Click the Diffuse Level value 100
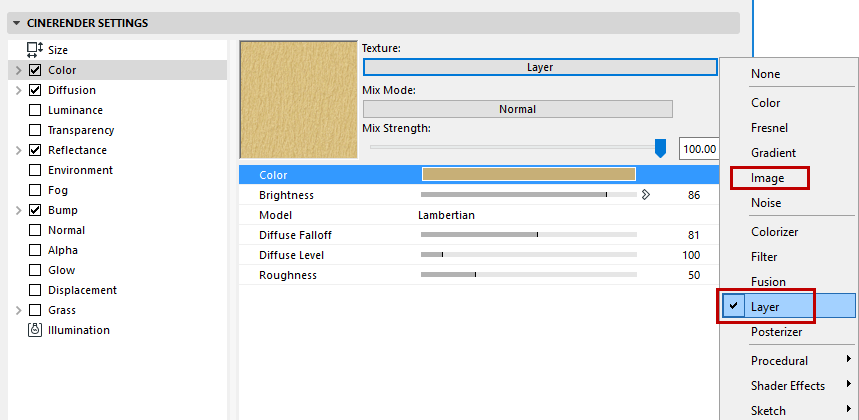Viewport: 859px width, 420px height. 691,255
